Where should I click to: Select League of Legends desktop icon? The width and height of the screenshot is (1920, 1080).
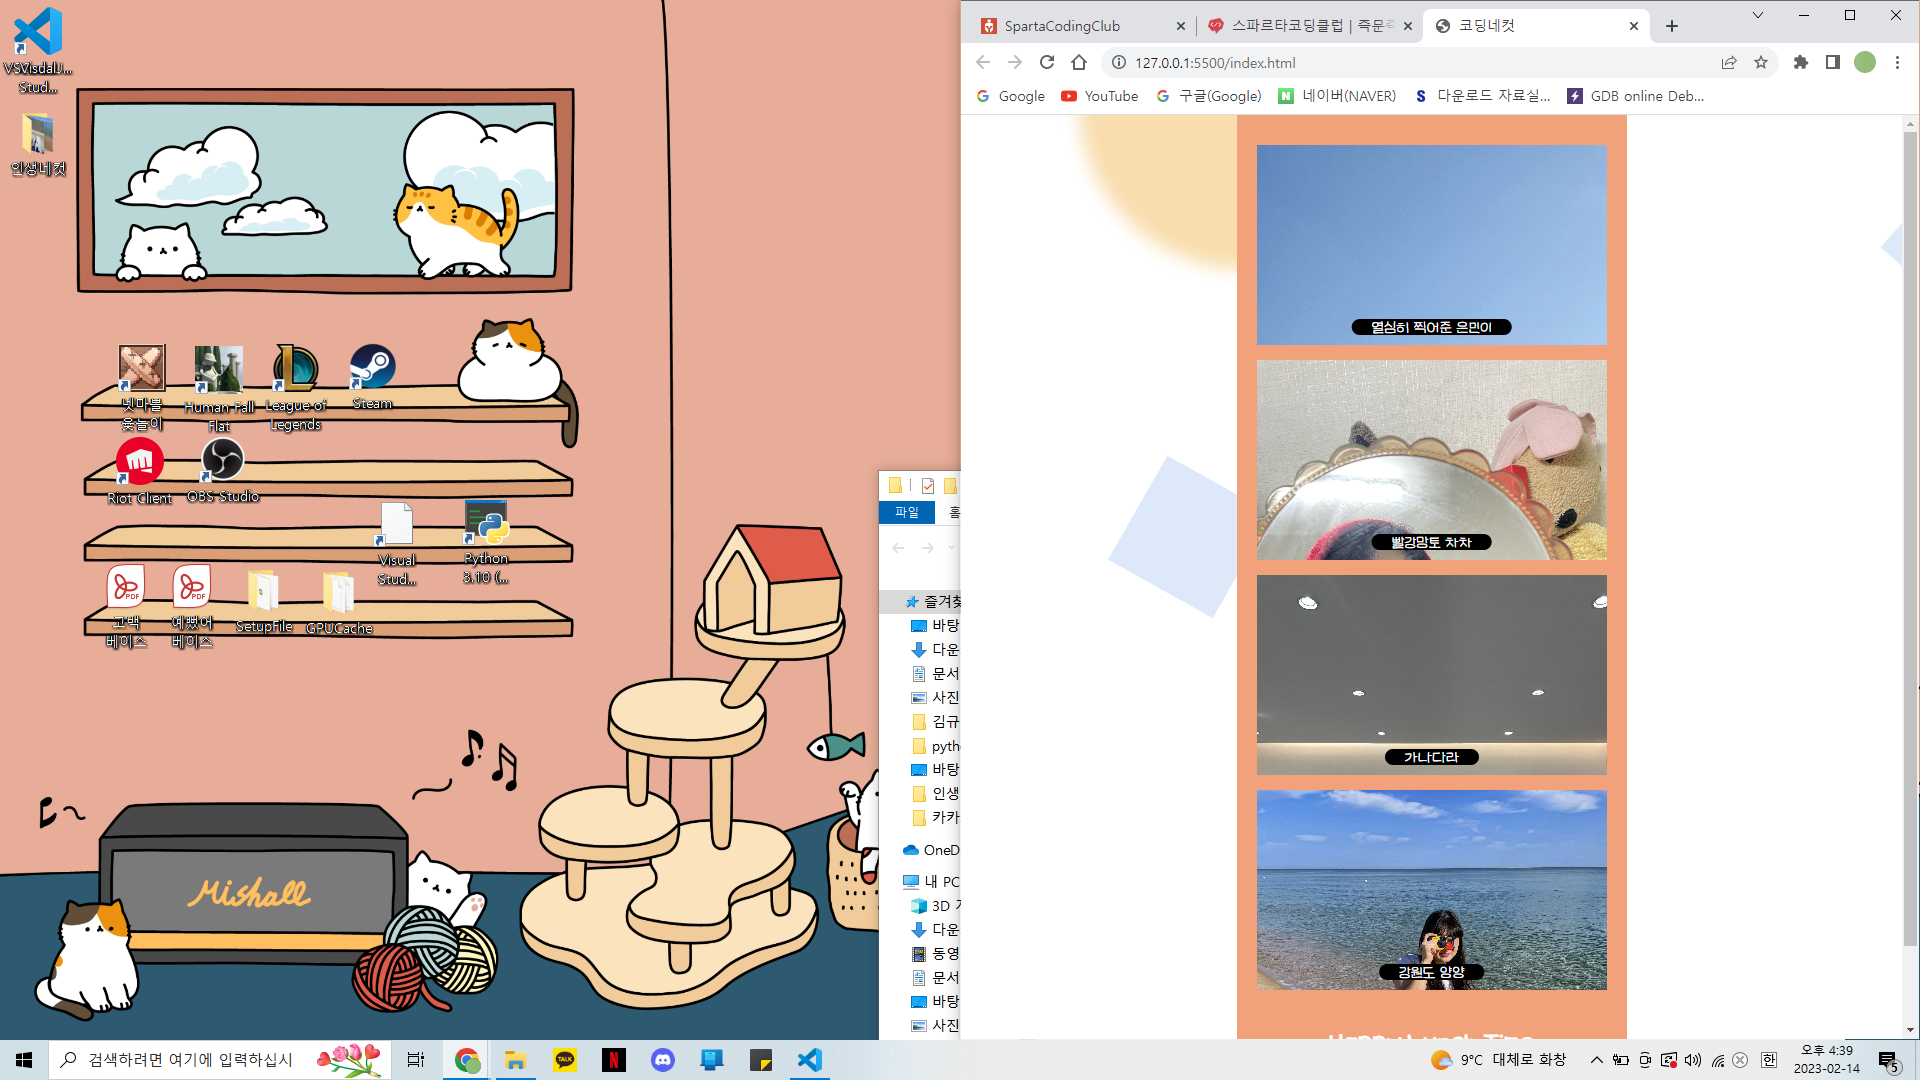tap(296, 388)
